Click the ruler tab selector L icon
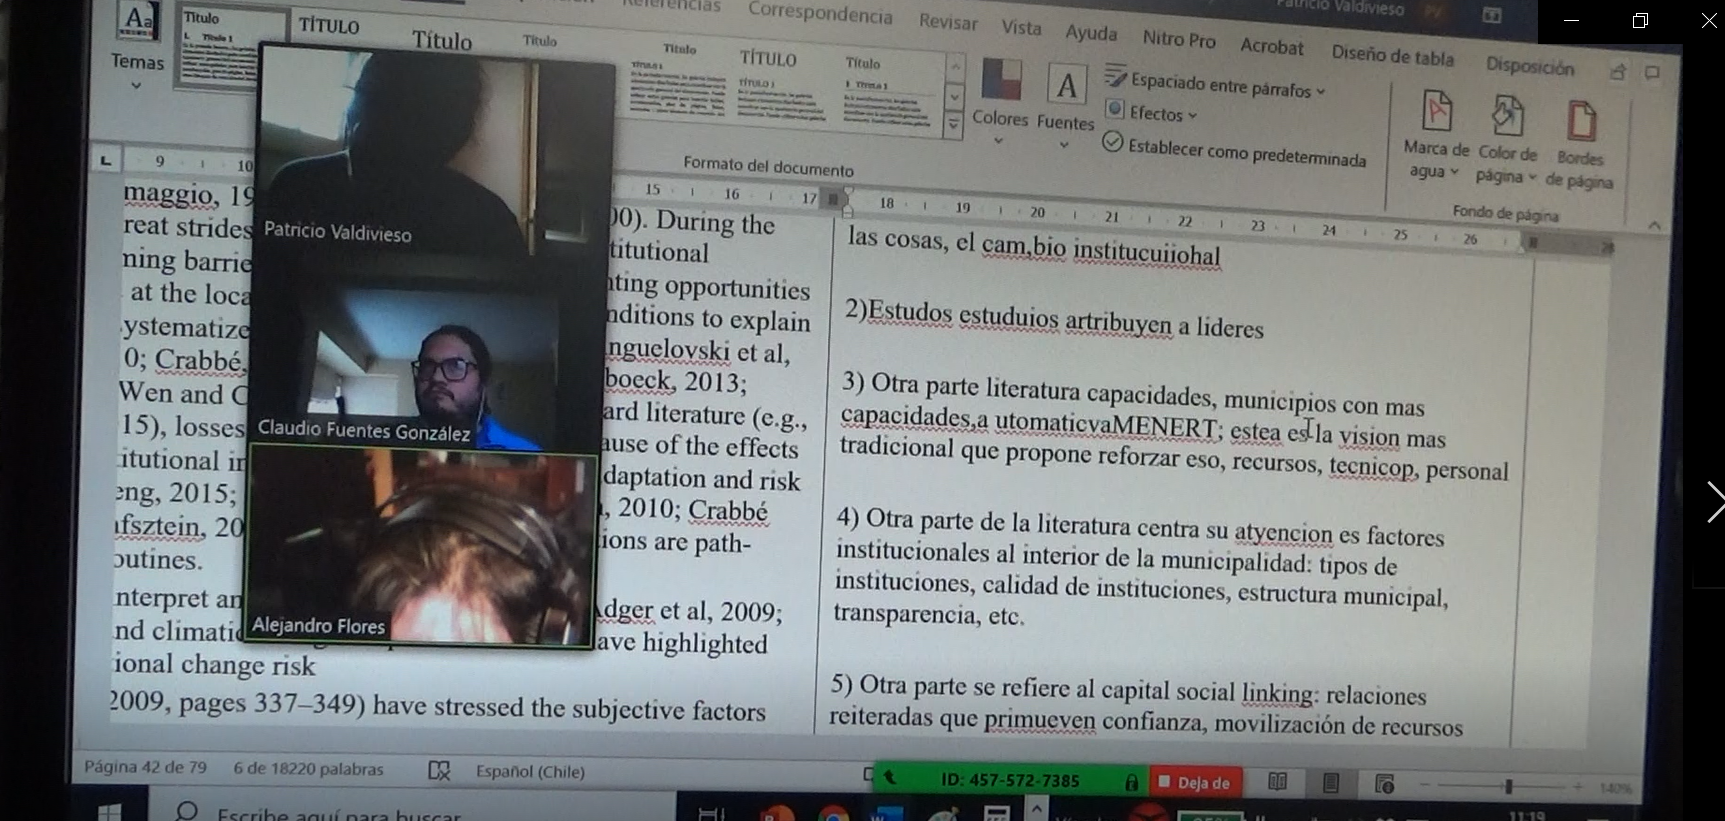The image size is (1725, 821). coord(105,160)
